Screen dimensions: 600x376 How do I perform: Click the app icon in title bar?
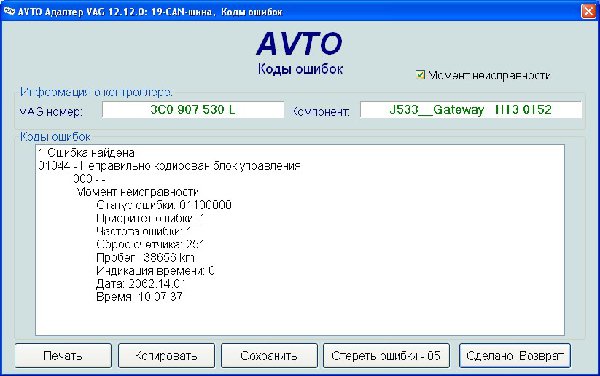click(9, 11)
